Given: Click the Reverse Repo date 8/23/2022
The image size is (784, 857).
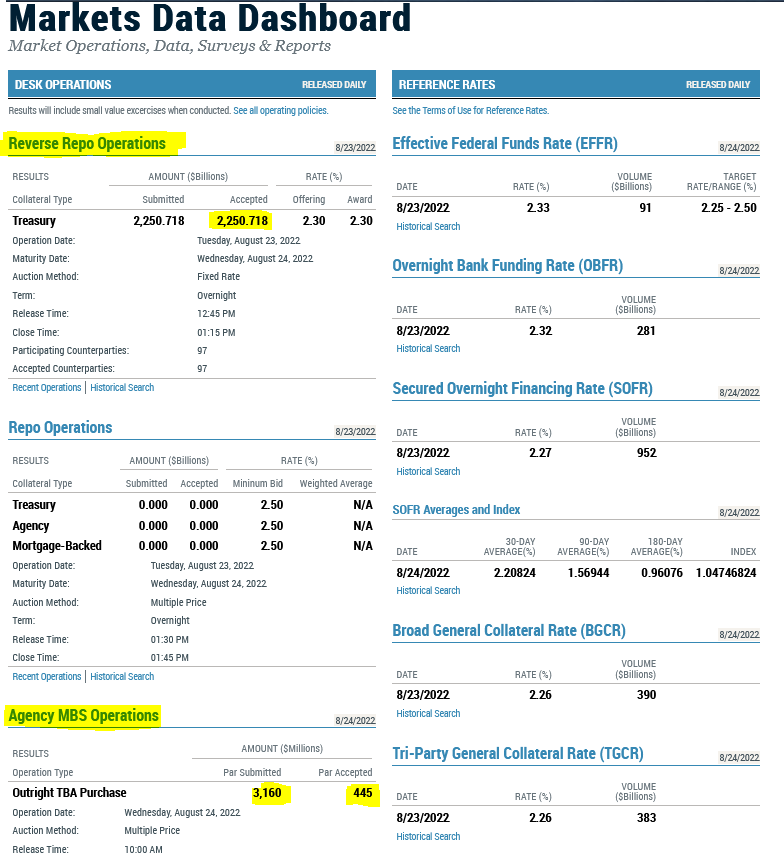Looking at the screenshot, I should (x=355, y=148).
